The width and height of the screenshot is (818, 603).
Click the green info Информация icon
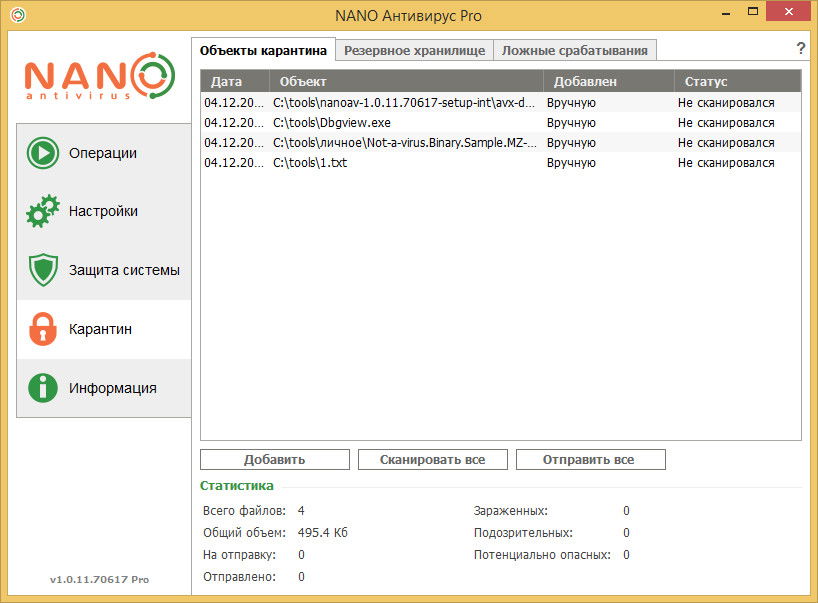click(43, 388)
